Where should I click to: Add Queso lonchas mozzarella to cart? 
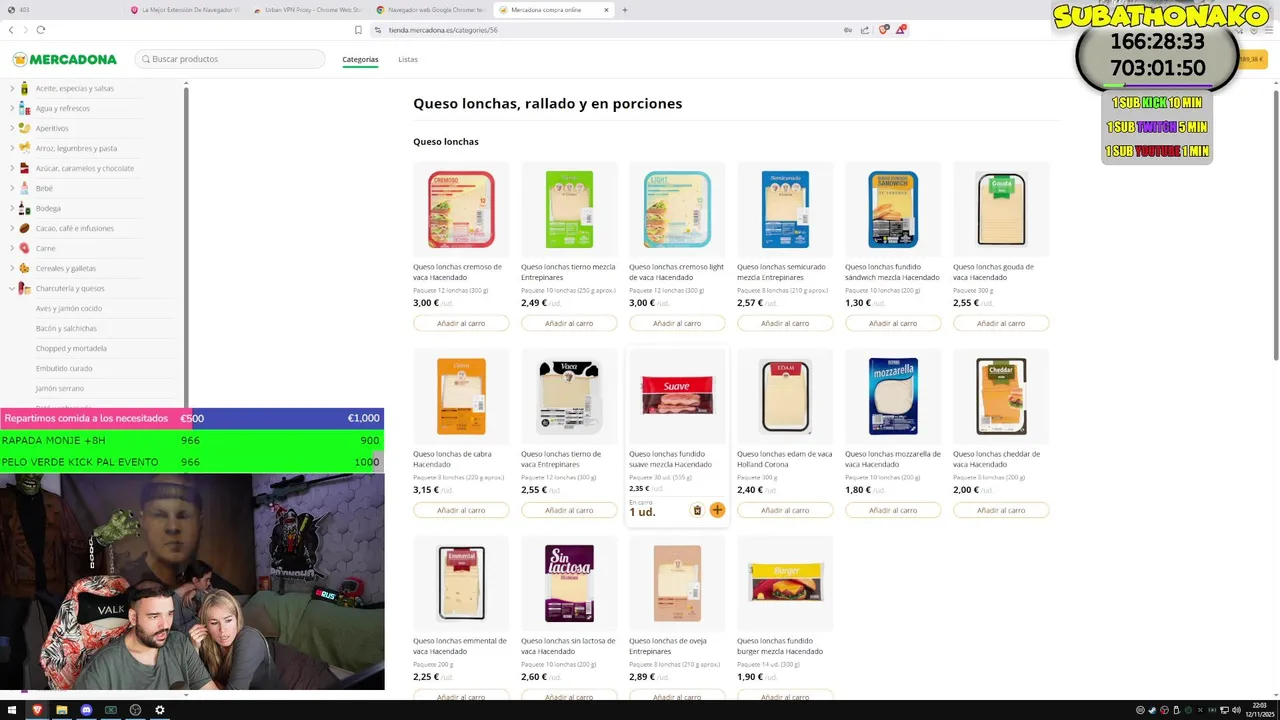coord(893,510)
